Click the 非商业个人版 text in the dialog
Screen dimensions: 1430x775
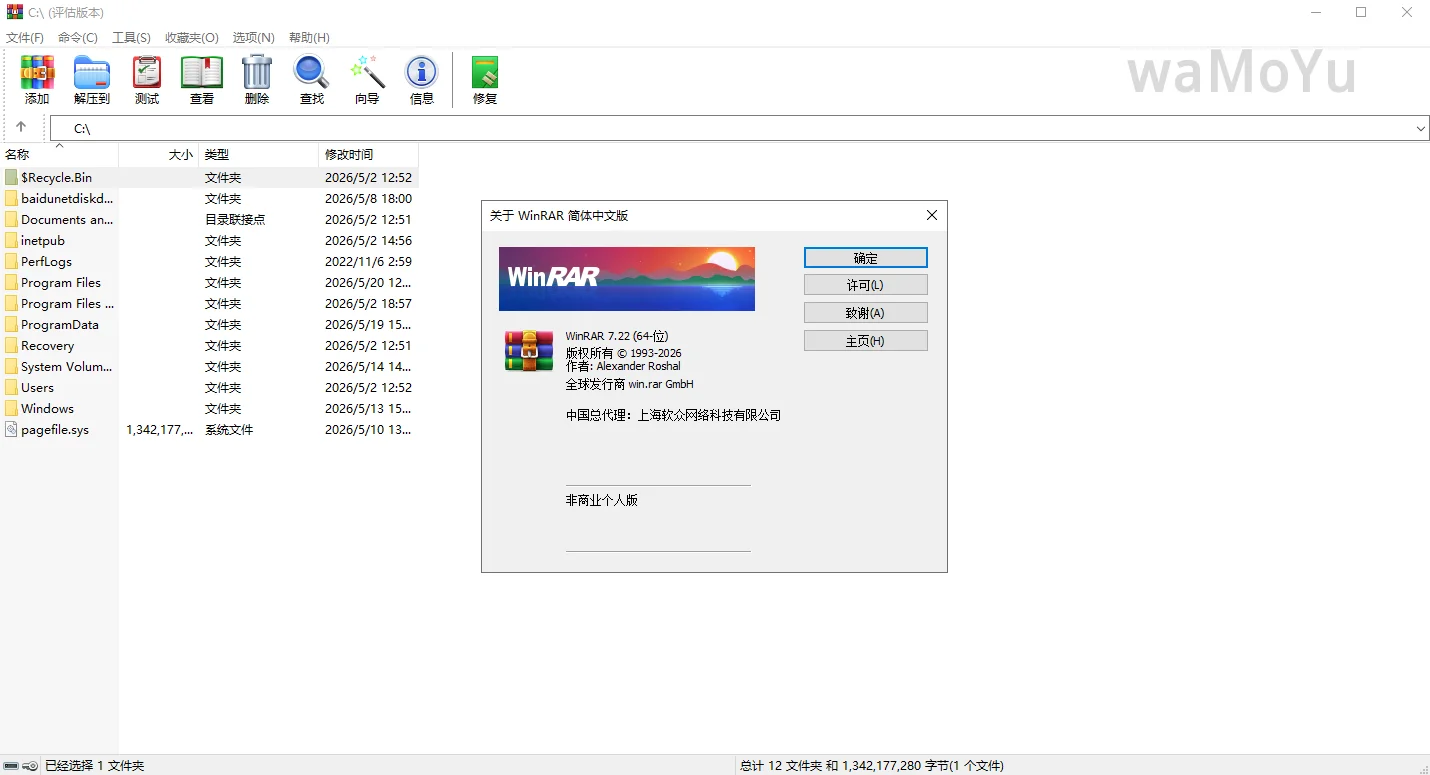[601, 500]
